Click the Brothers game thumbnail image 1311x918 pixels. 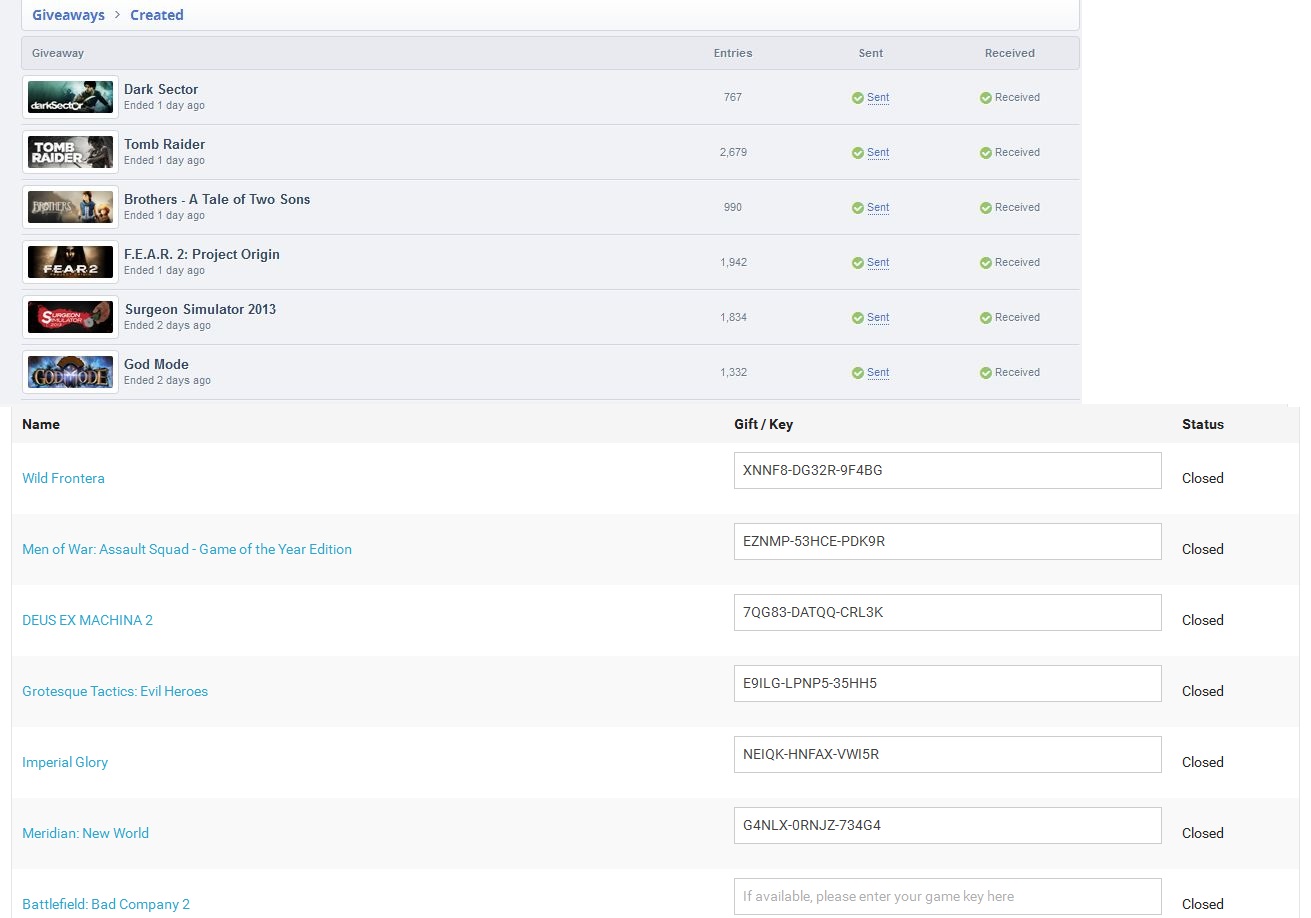(70, 207)
